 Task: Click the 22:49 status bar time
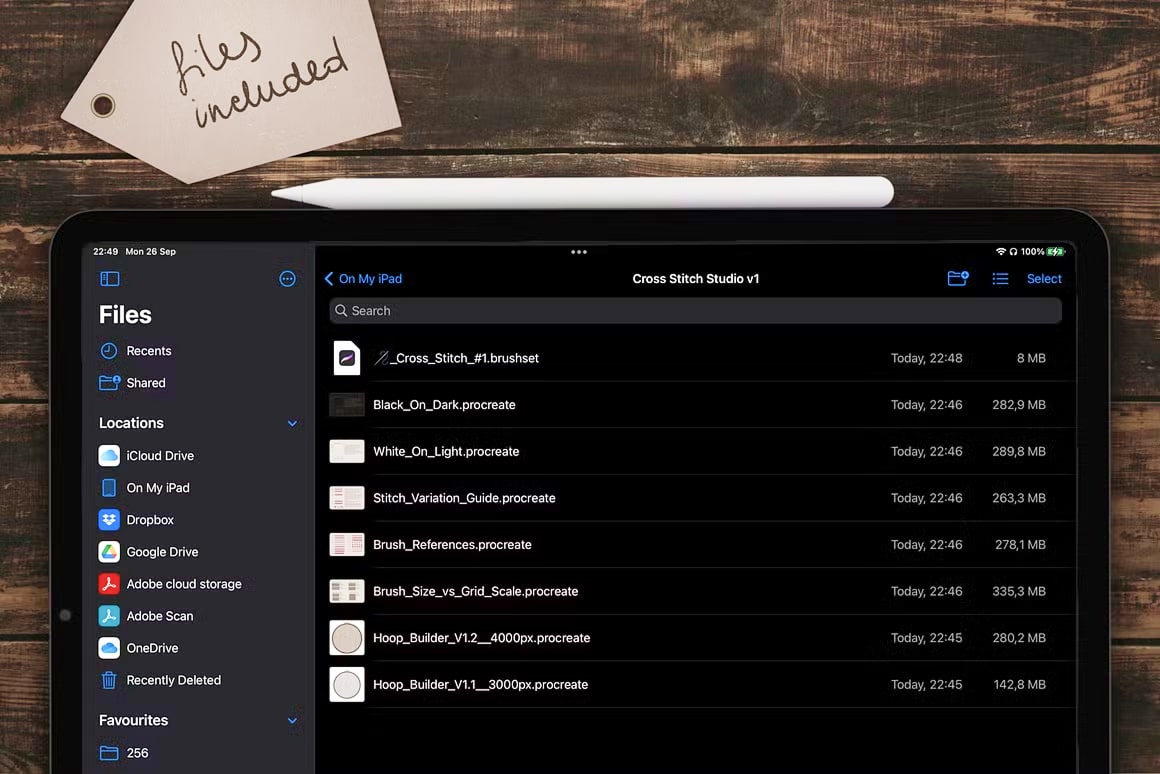106,252
